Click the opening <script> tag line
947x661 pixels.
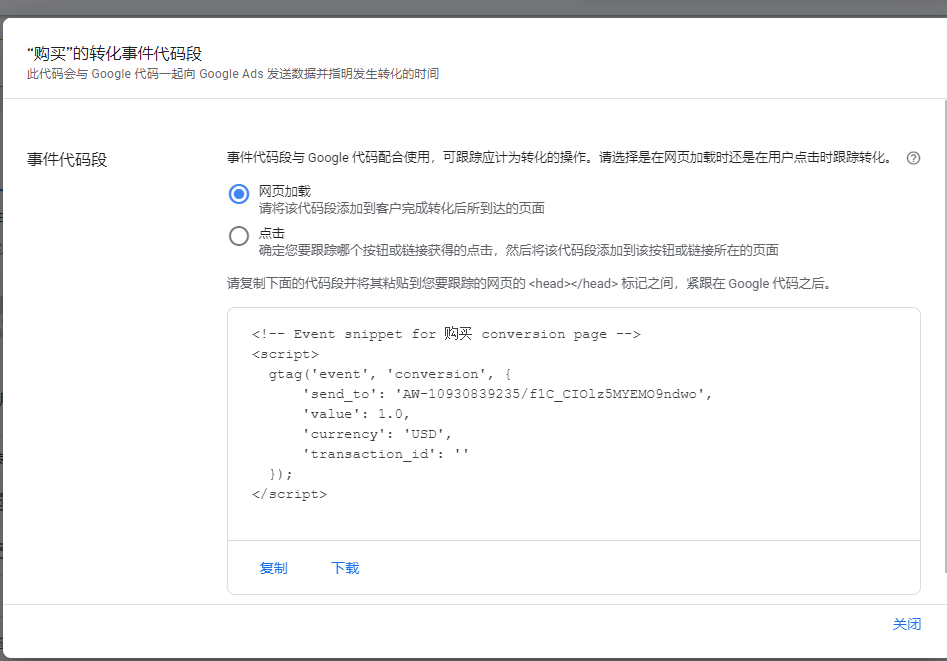285,354
